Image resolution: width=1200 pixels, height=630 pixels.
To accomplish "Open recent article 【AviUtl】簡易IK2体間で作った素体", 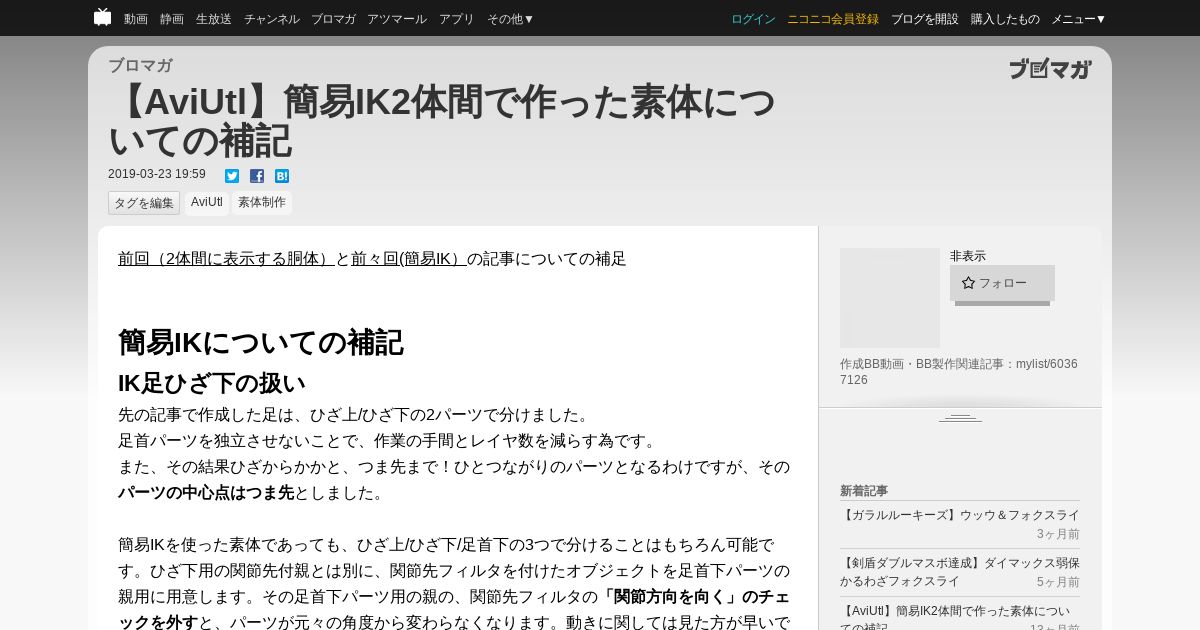I will click(x=955, y=618).
